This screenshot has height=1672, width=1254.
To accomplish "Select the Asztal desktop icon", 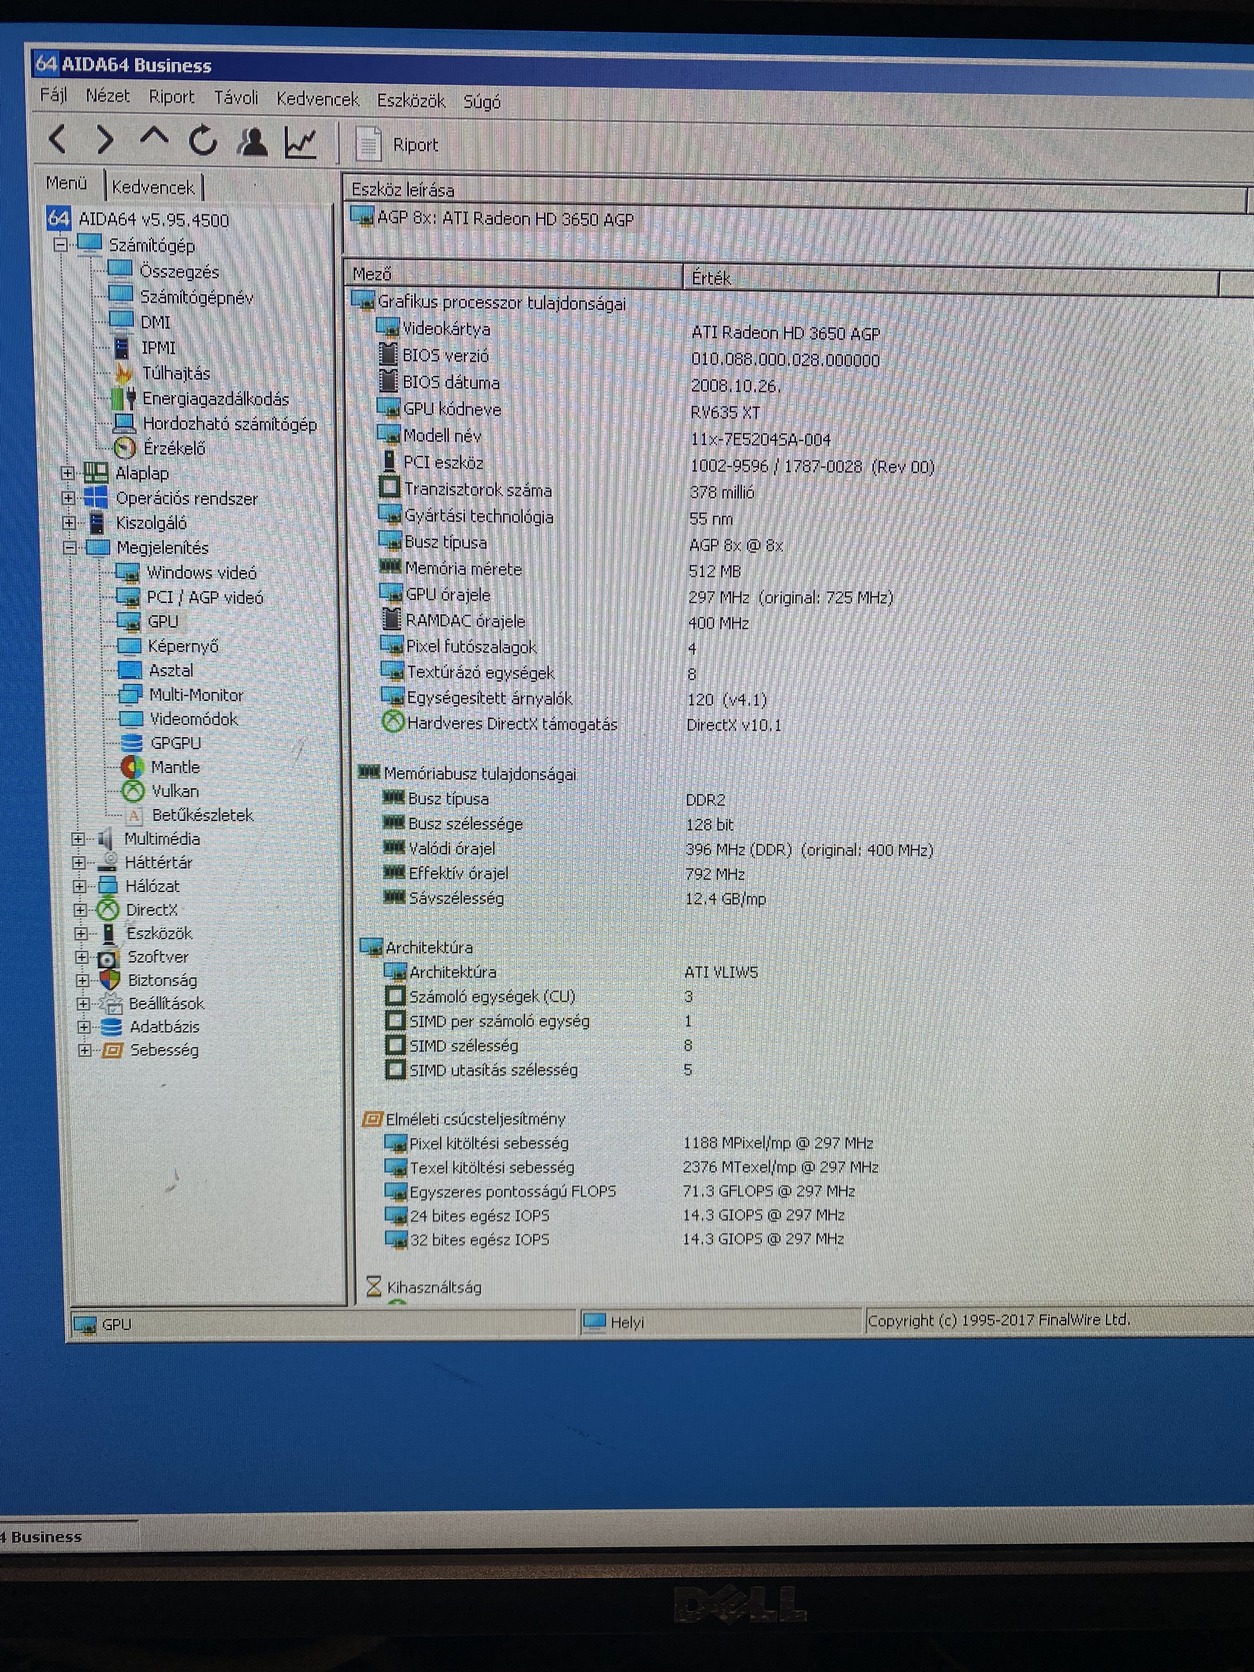I will tap(131, 670).
